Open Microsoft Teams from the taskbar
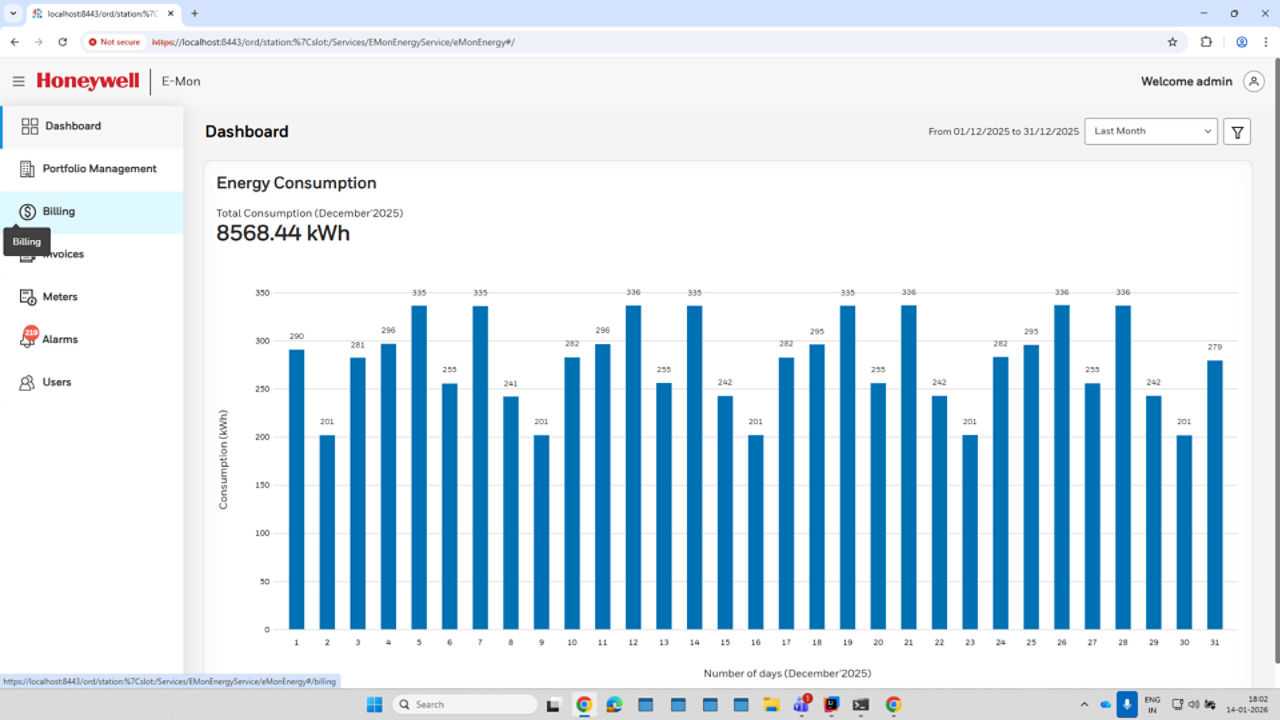 800,704
